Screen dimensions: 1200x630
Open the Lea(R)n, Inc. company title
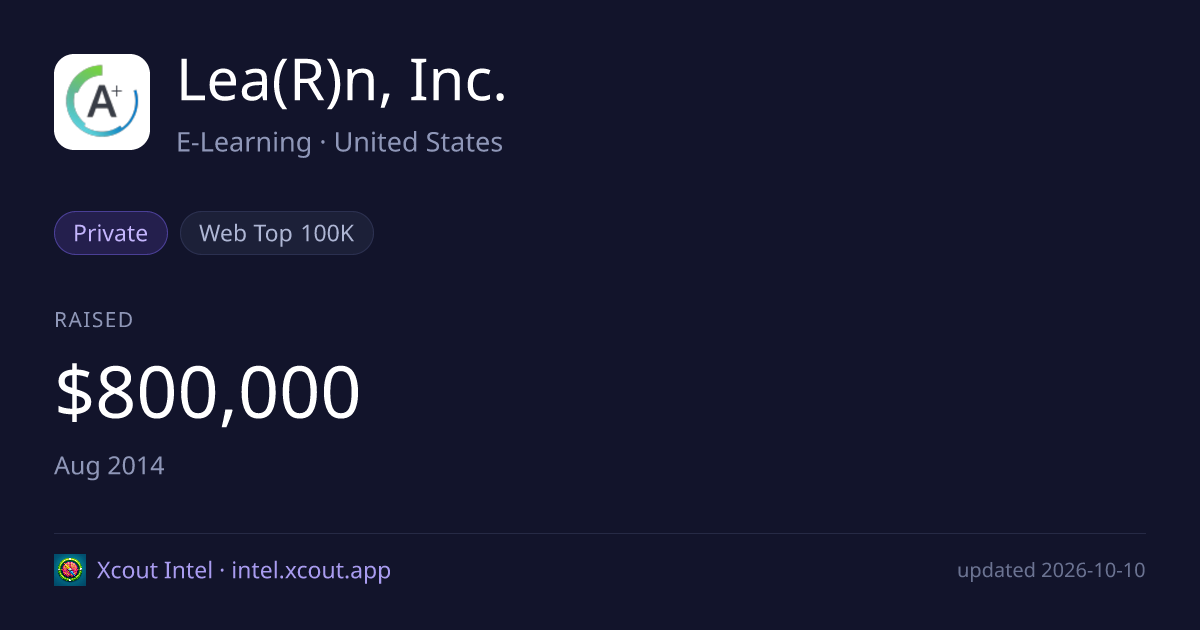(342, 82)
